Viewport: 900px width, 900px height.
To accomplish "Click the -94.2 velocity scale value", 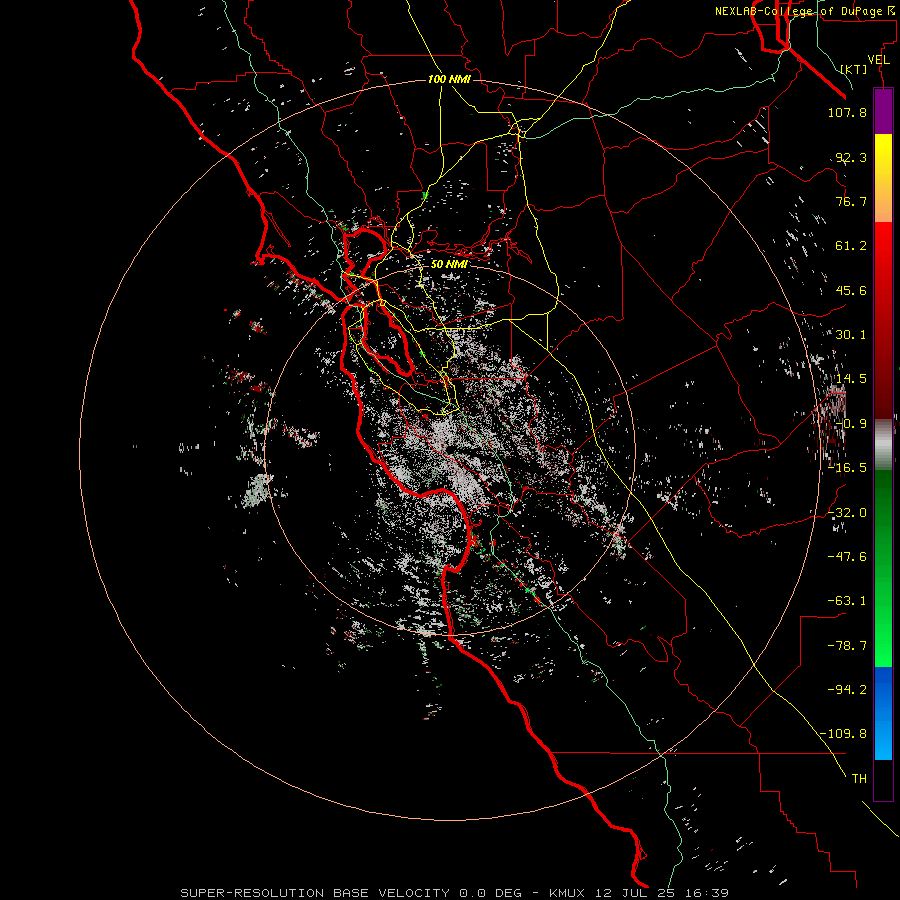I will pos(847,690).
